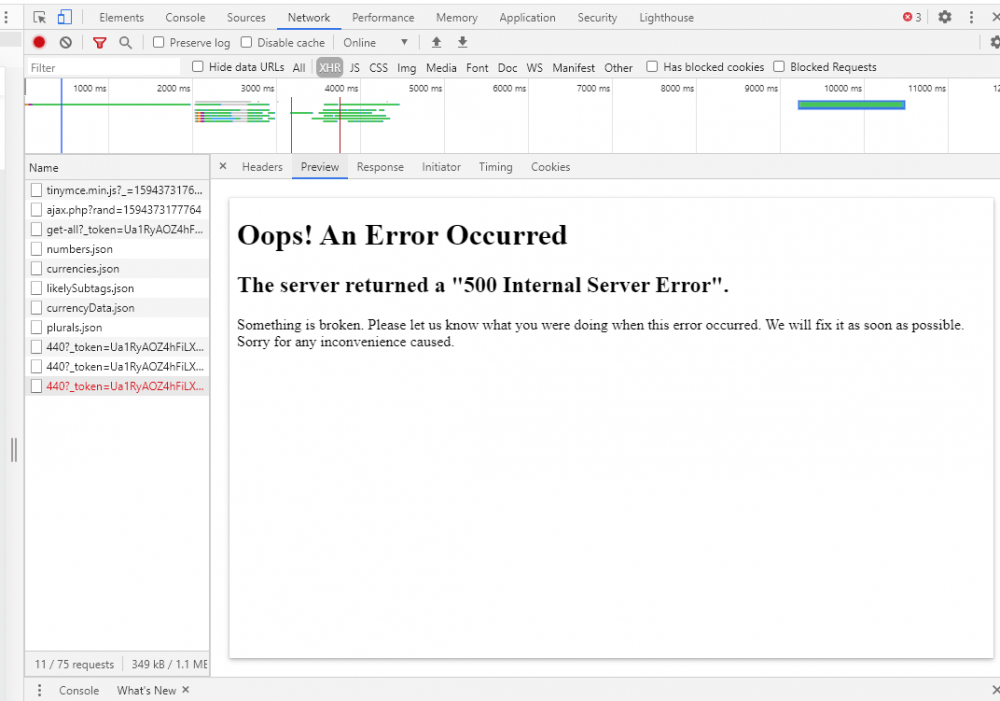Open the Console panel tab
The image size is (1000, 701).
tap(185, 17)
